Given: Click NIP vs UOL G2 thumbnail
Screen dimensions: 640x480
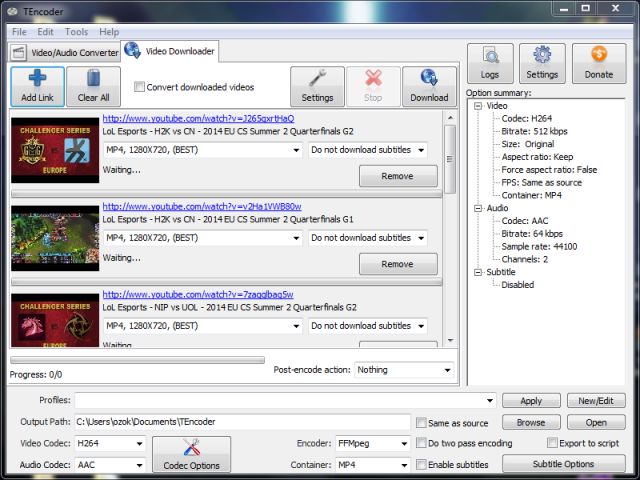Looking at the screenshot, I should 55,320.
